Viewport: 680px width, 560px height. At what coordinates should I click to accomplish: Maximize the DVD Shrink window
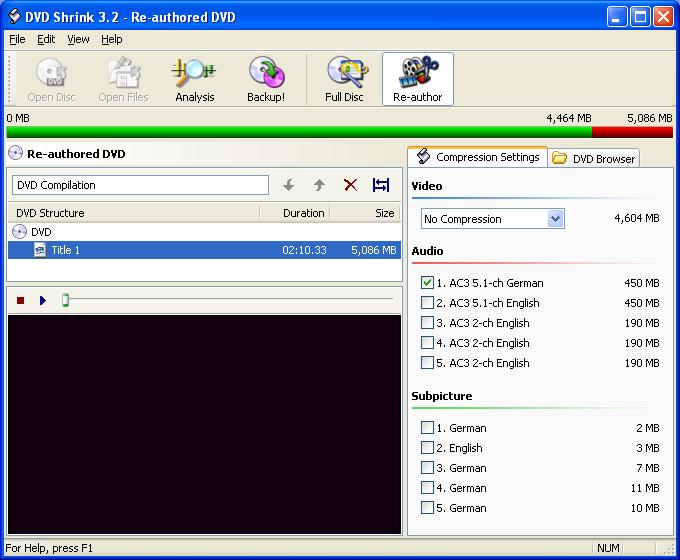click(640, 17)
